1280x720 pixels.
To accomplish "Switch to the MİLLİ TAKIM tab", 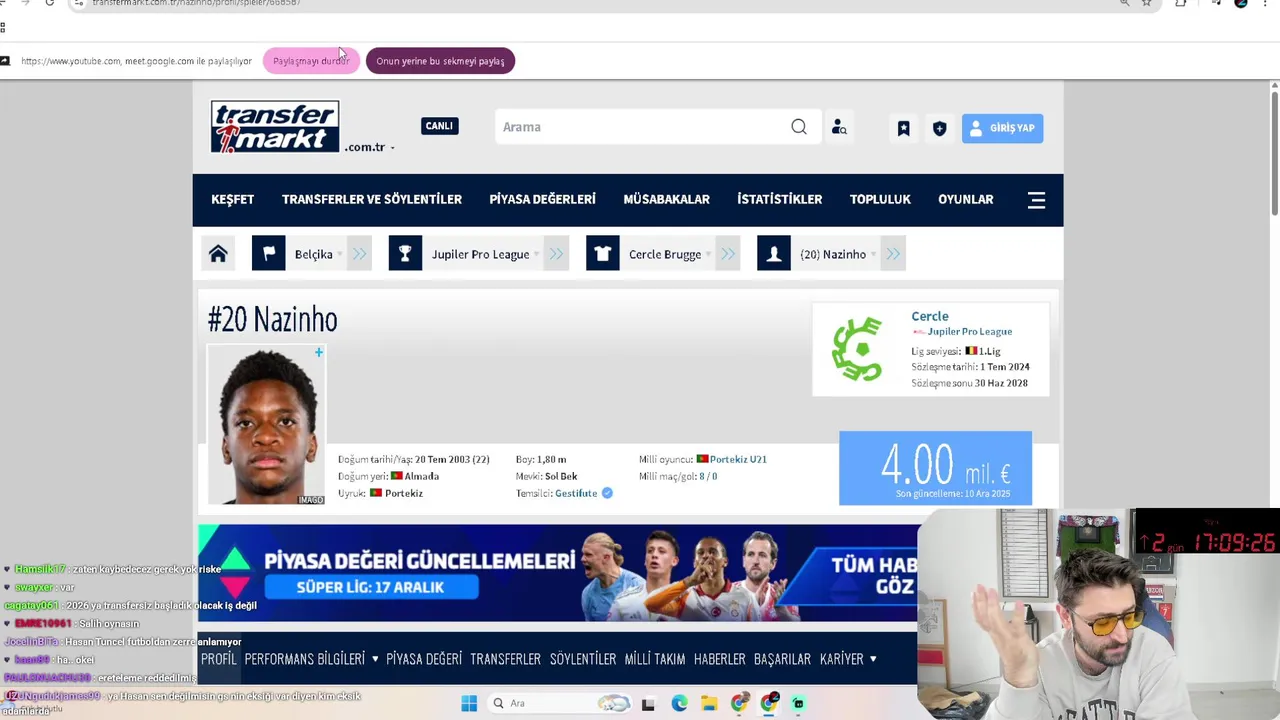I will point(655,659).
